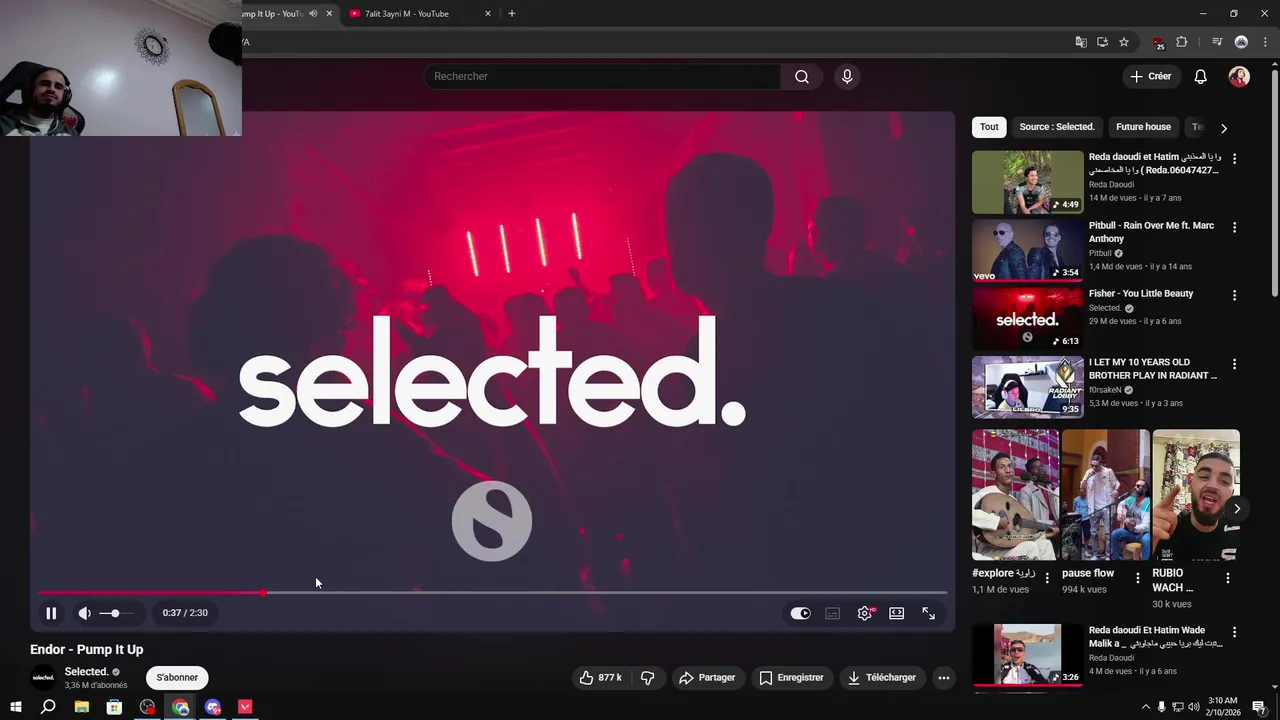Select the Tout filter chip
Viewport: 1280px width, 720px height.
coord(989,127)
